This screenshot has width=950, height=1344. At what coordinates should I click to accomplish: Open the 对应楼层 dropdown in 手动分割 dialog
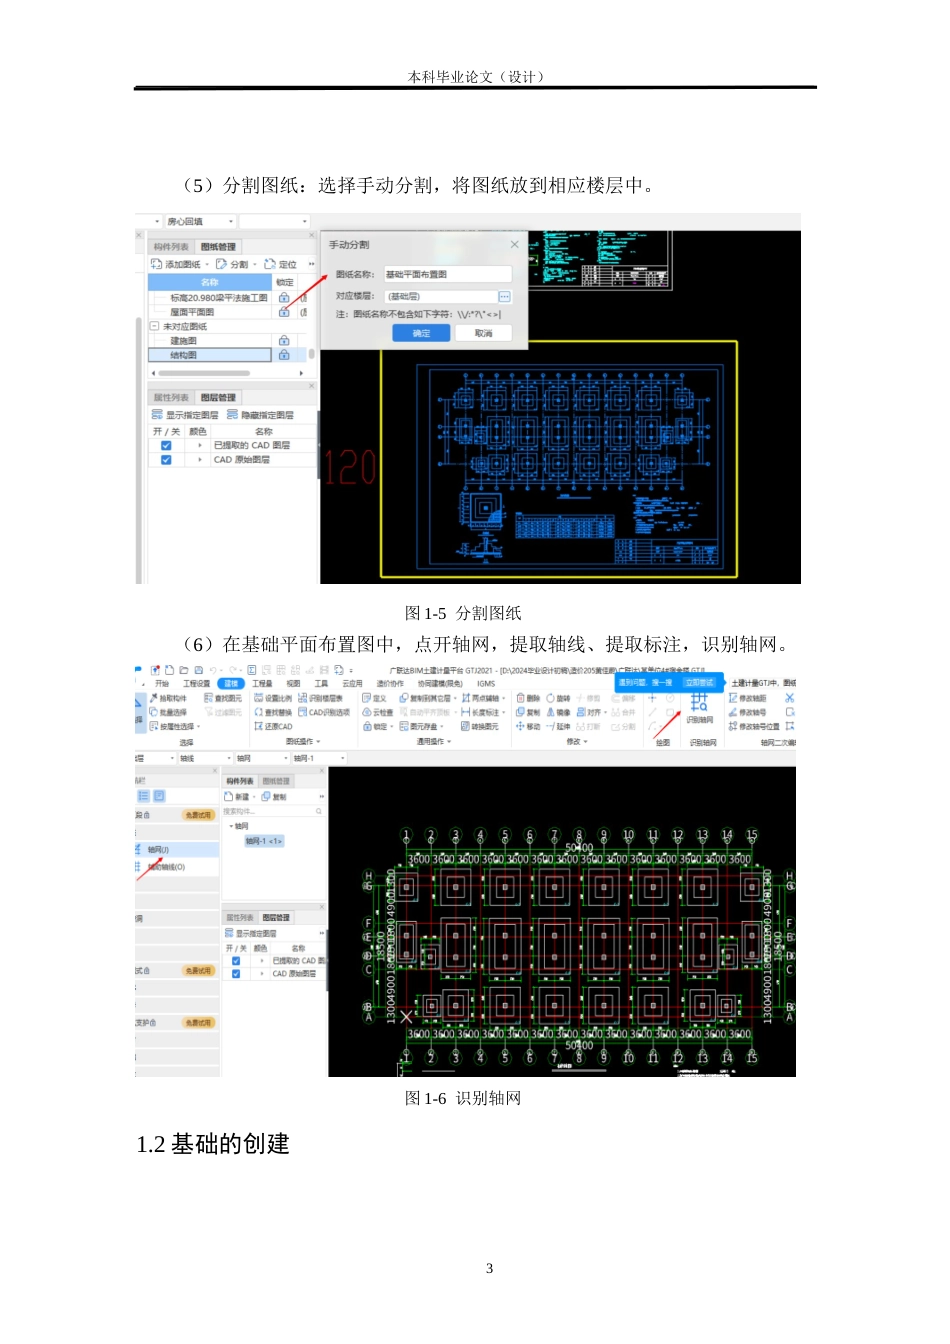tap(505, 296)
